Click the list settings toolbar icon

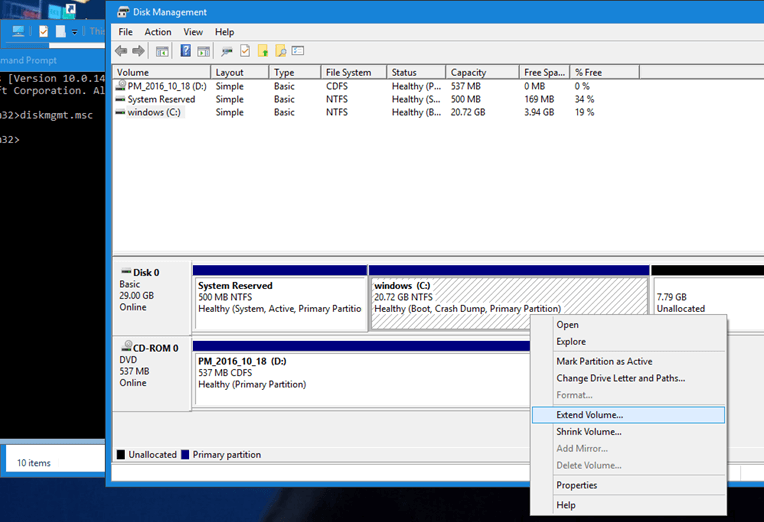point(298,51)
